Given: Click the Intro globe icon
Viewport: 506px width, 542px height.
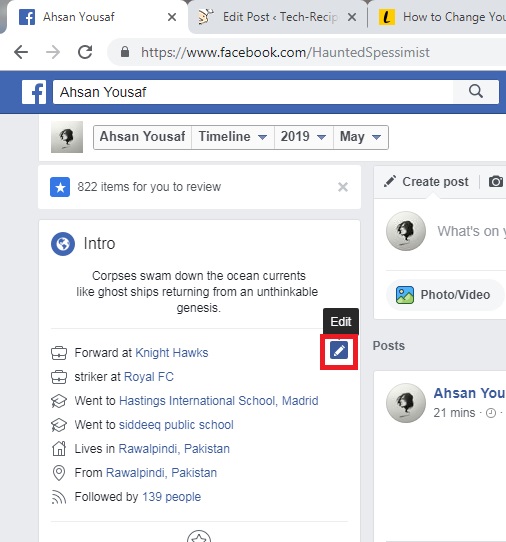Looking at the screenshot, I should [63, 244].
